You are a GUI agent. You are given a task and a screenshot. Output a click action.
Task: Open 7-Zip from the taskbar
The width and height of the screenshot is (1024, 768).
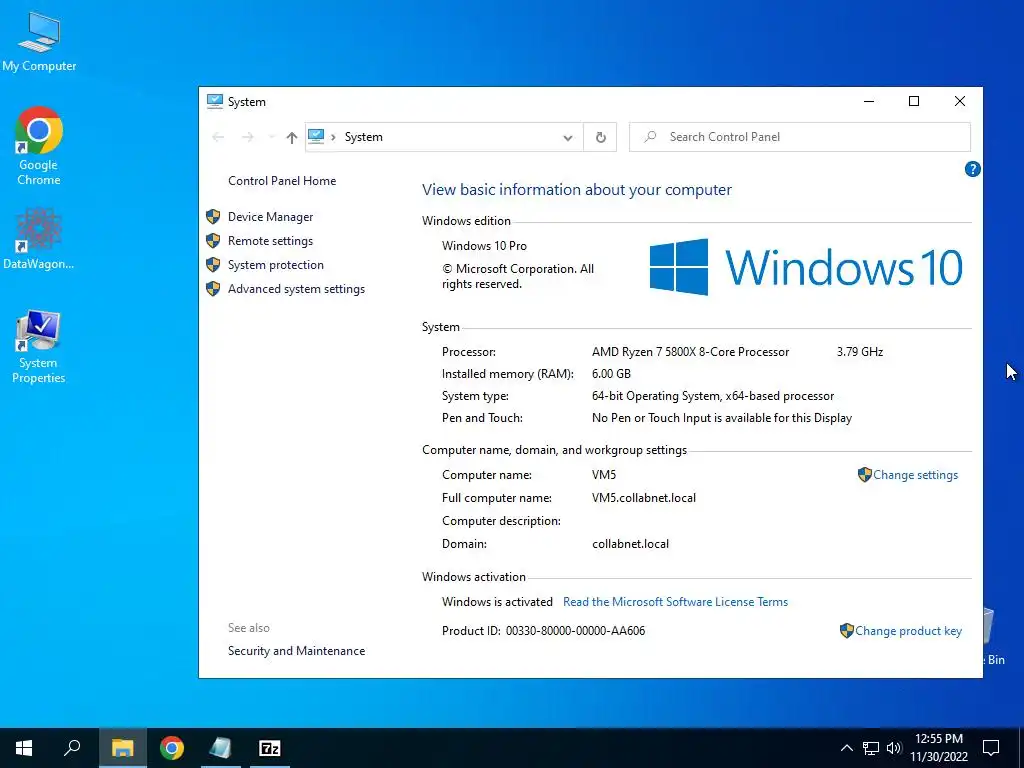point(270,748)
